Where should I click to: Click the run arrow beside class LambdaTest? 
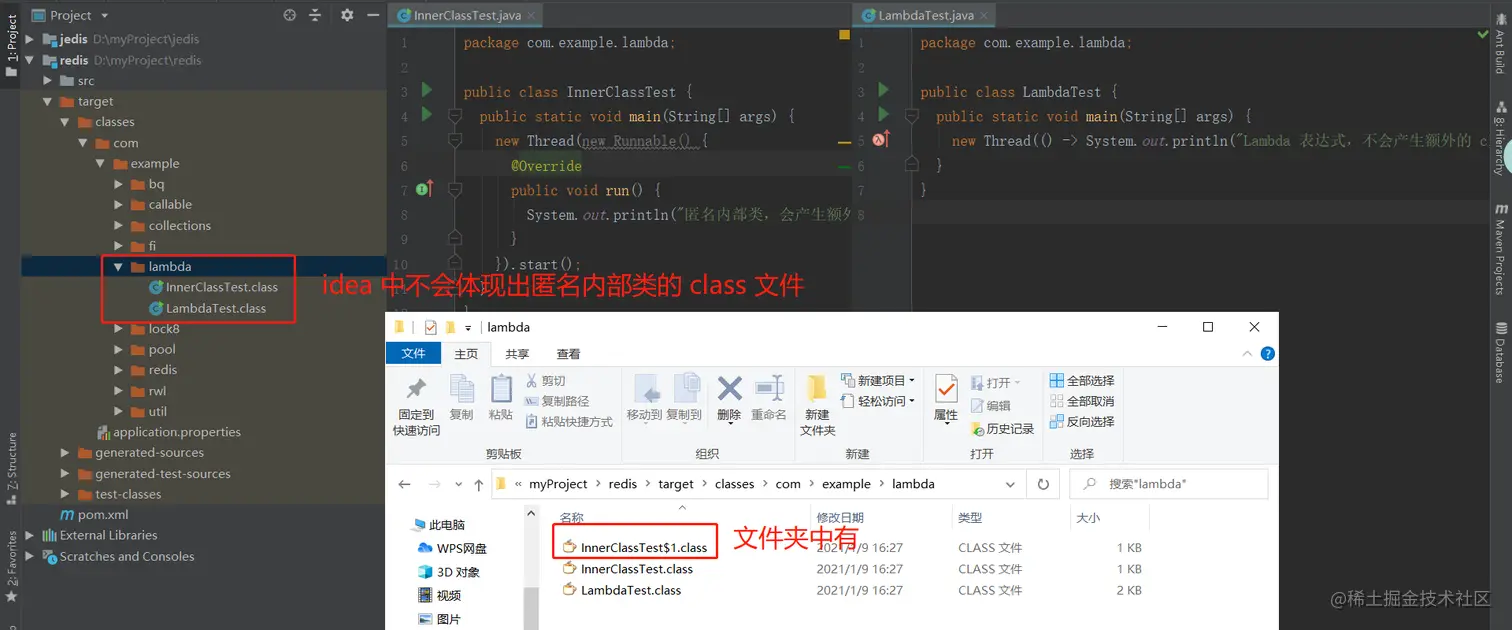883,90
